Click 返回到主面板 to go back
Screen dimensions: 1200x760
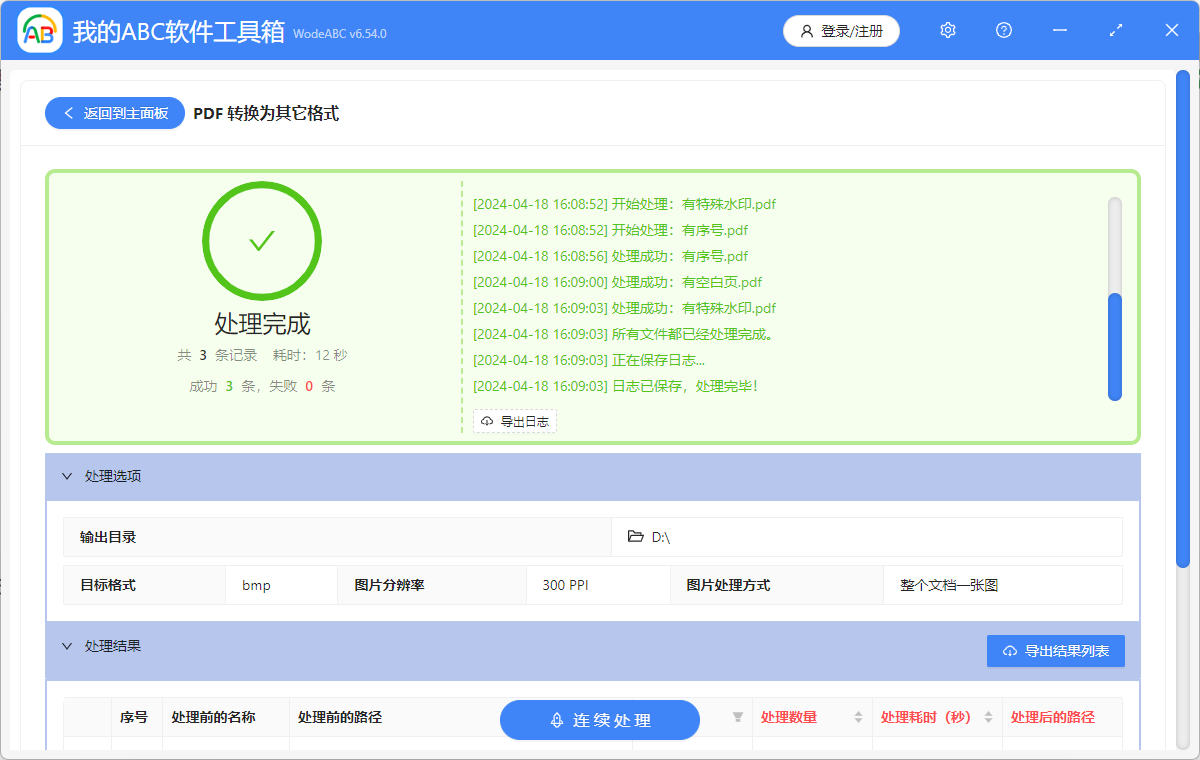(114, 112)
